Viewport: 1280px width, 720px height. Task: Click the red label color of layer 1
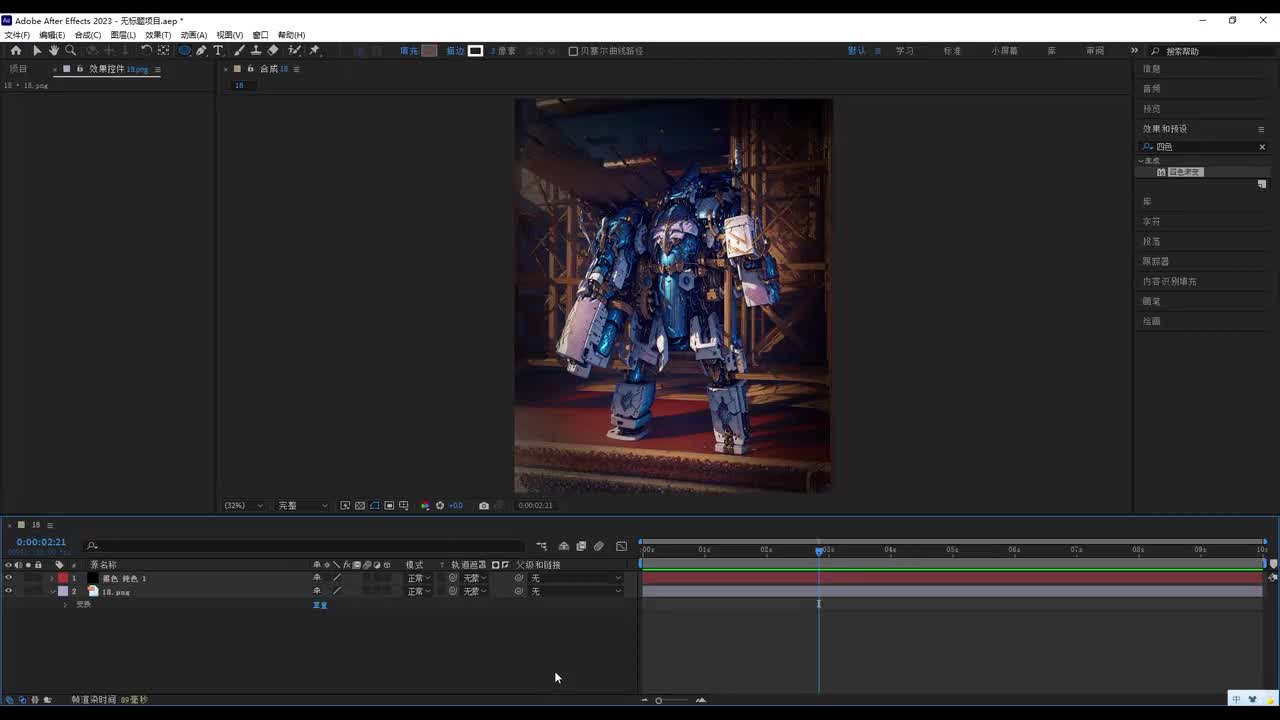coord(63,578)
